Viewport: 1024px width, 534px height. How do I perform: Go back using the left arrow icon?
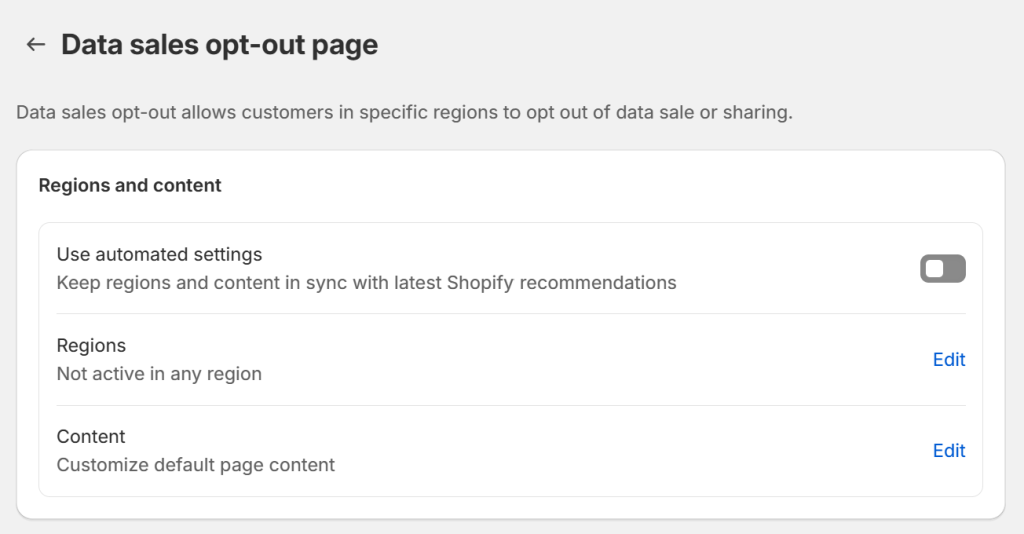36,44
